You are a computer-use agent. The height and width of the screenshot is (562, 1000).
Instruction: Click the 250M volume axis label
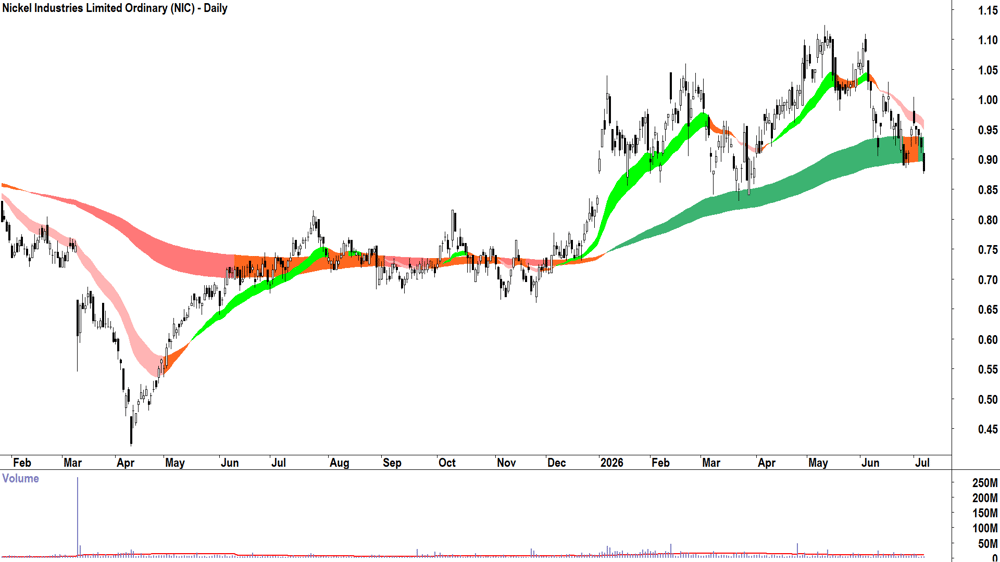985,483
